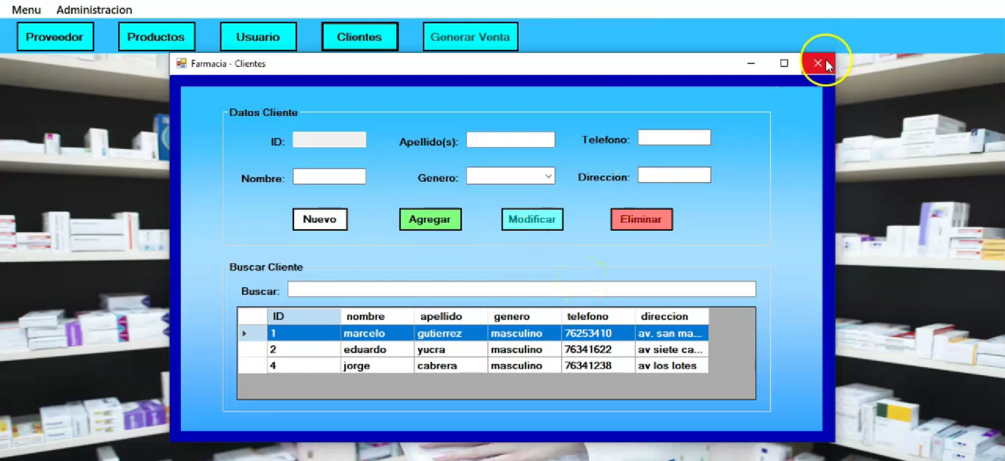This screenshot has height=461, width=1005.
Task: Click the disabled ID field
Action: tap(329, 140)
